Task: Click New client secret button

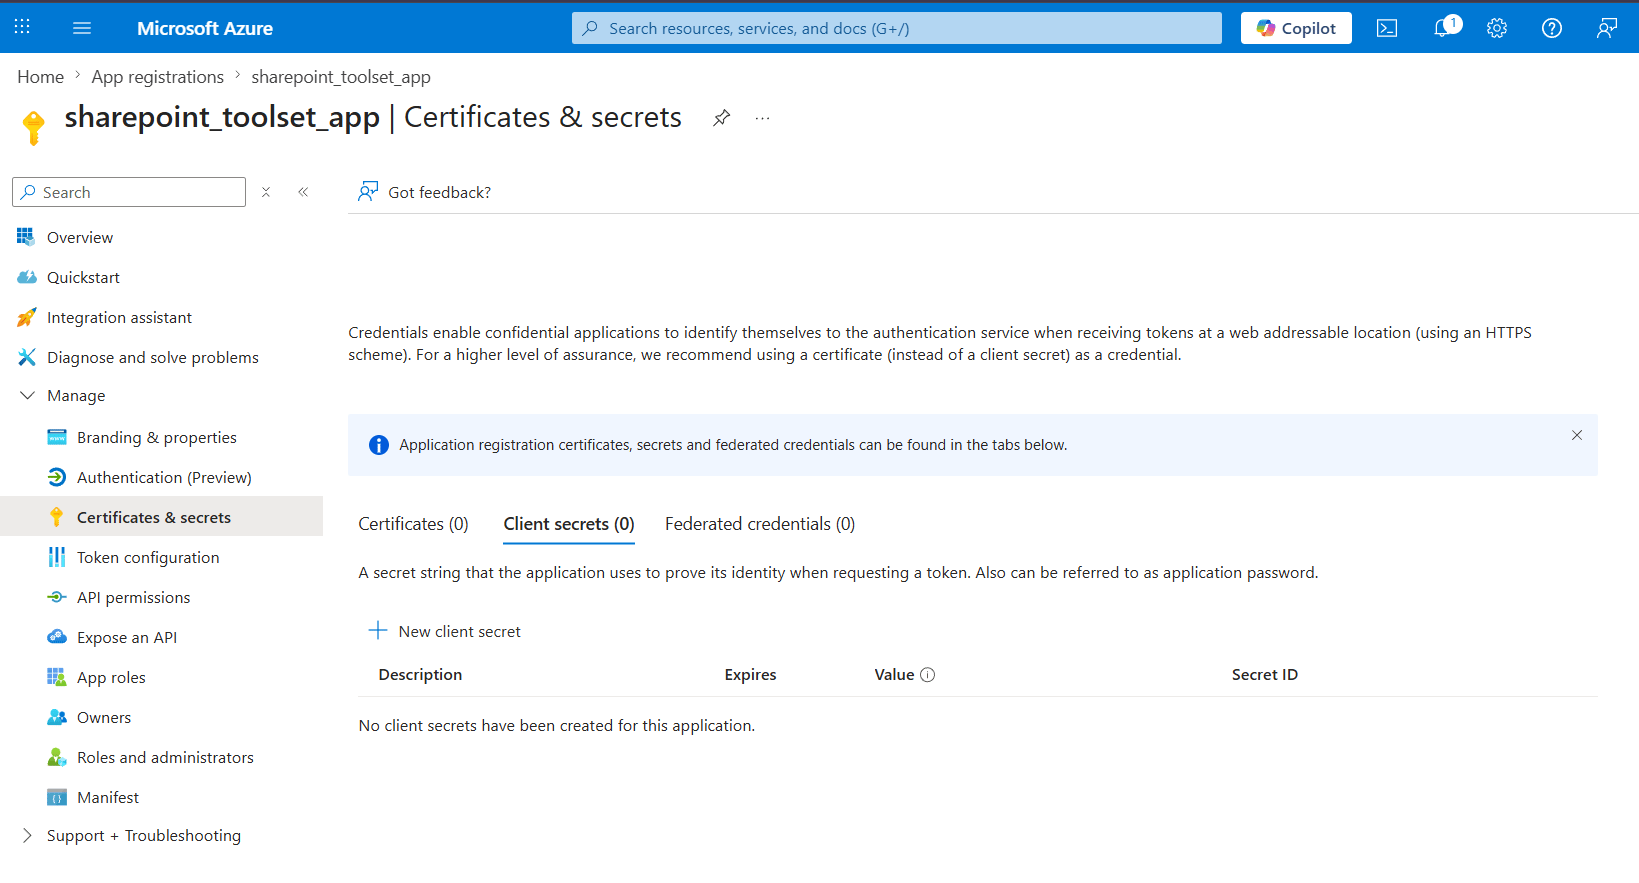Action: coord(445,631)
